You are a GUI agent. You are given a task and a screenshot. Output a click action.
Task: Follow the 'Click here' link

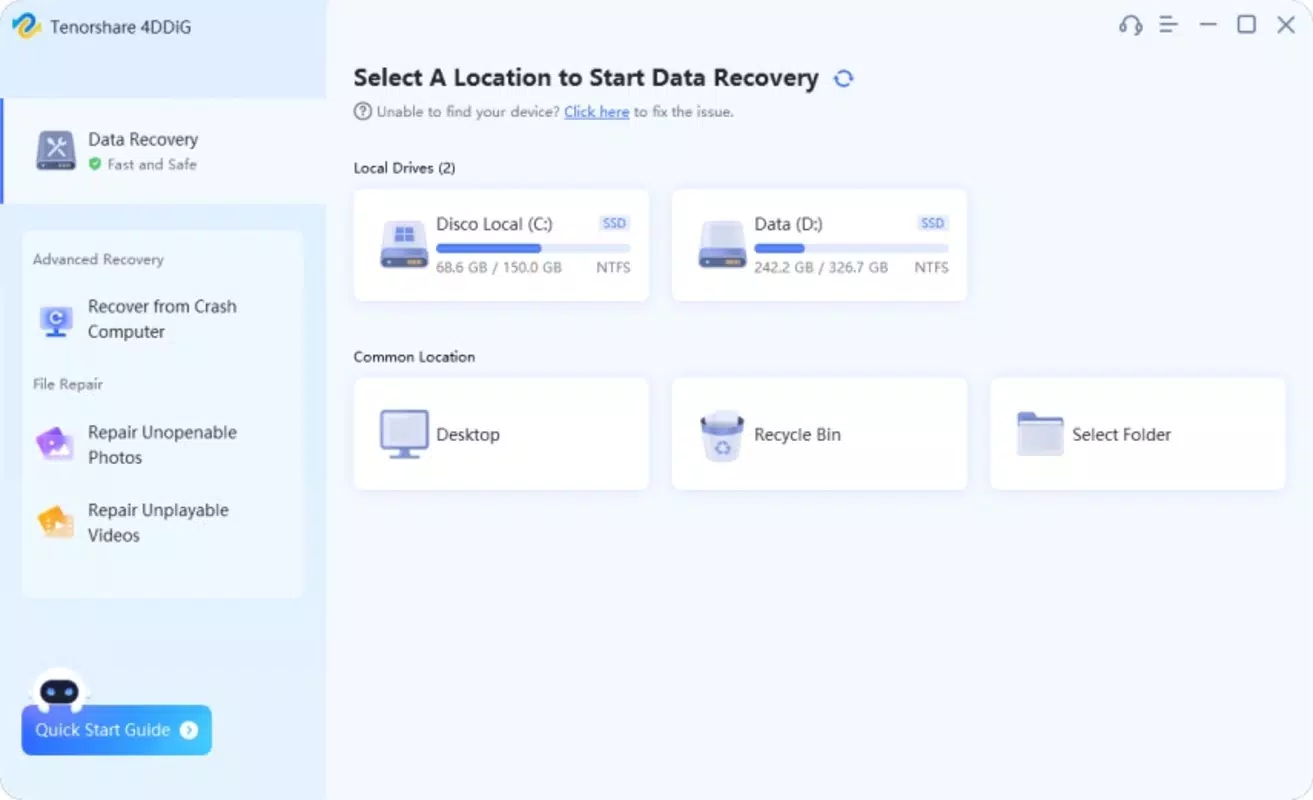[596, 112]
